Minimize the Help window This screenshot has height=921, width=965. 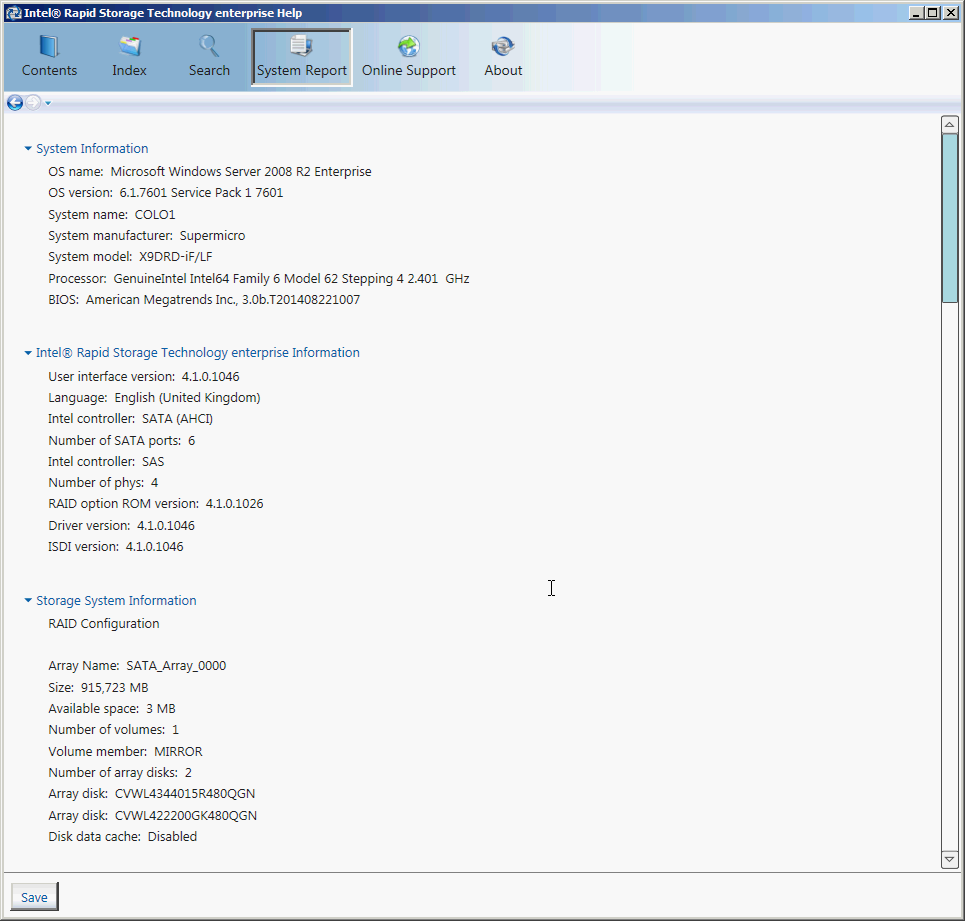[916, 13]
